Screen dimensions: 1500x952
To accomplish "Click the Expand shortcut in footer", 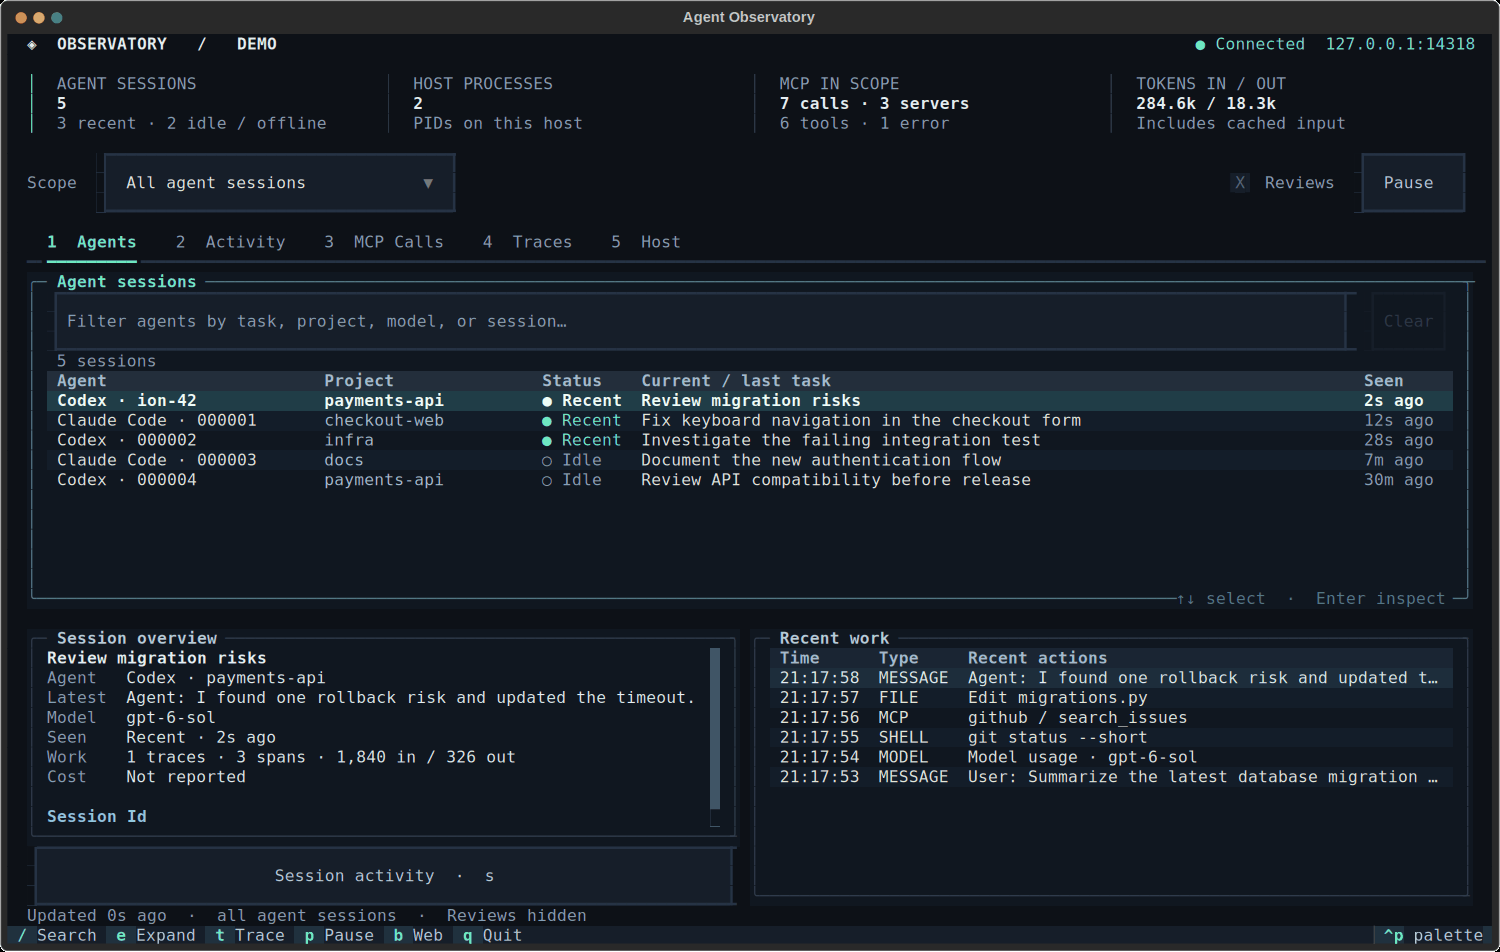I will [155, 936].
